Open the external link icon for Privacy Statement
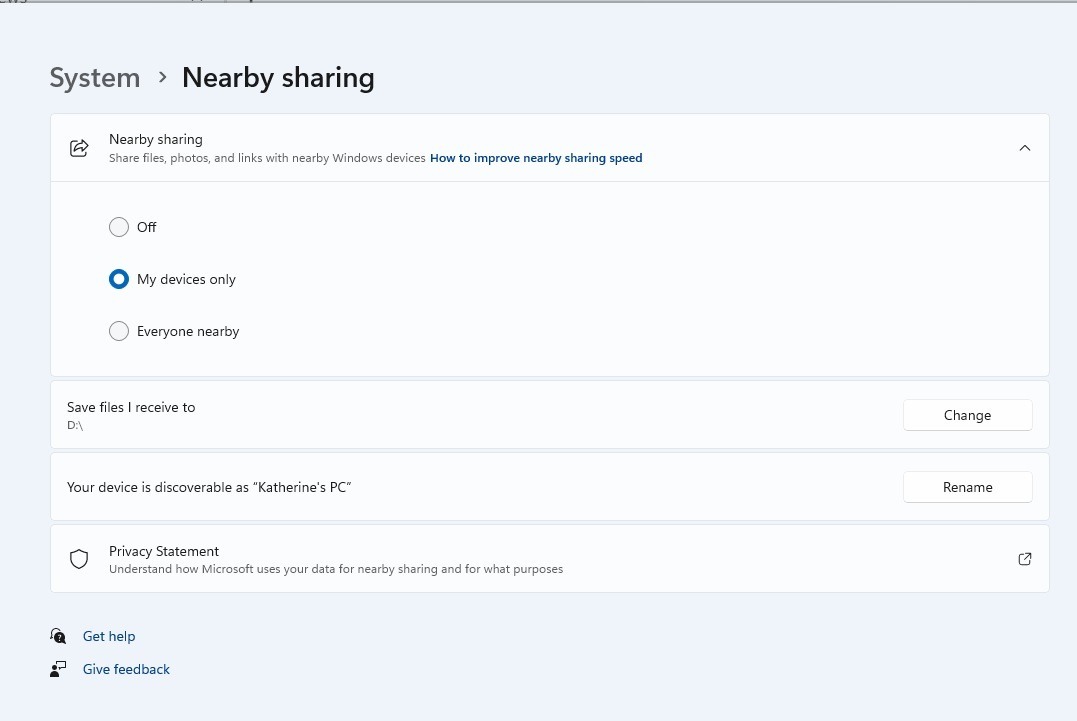This screenshot has width=1077, height=721. click(x=1024, y=559)
